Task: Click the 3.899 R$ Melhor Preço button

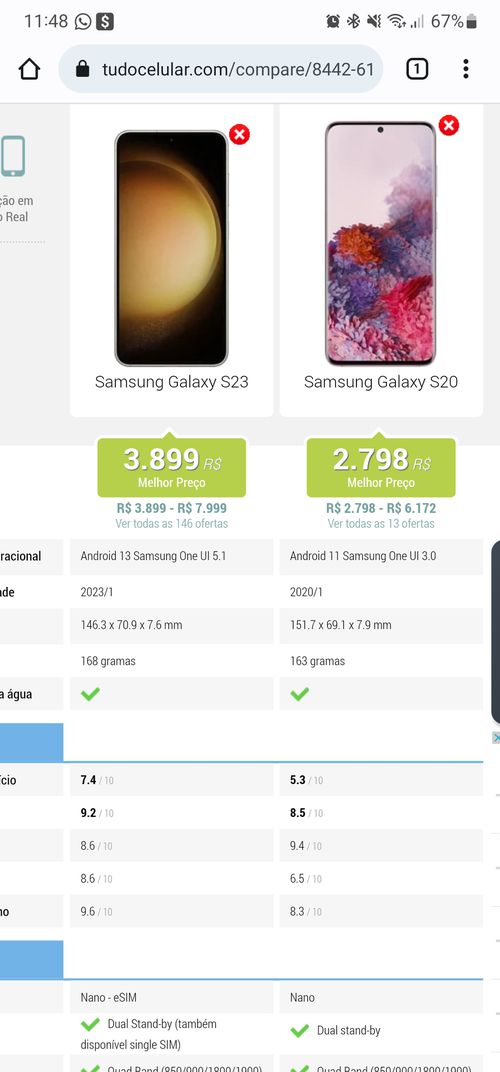Action: point(172,468)
